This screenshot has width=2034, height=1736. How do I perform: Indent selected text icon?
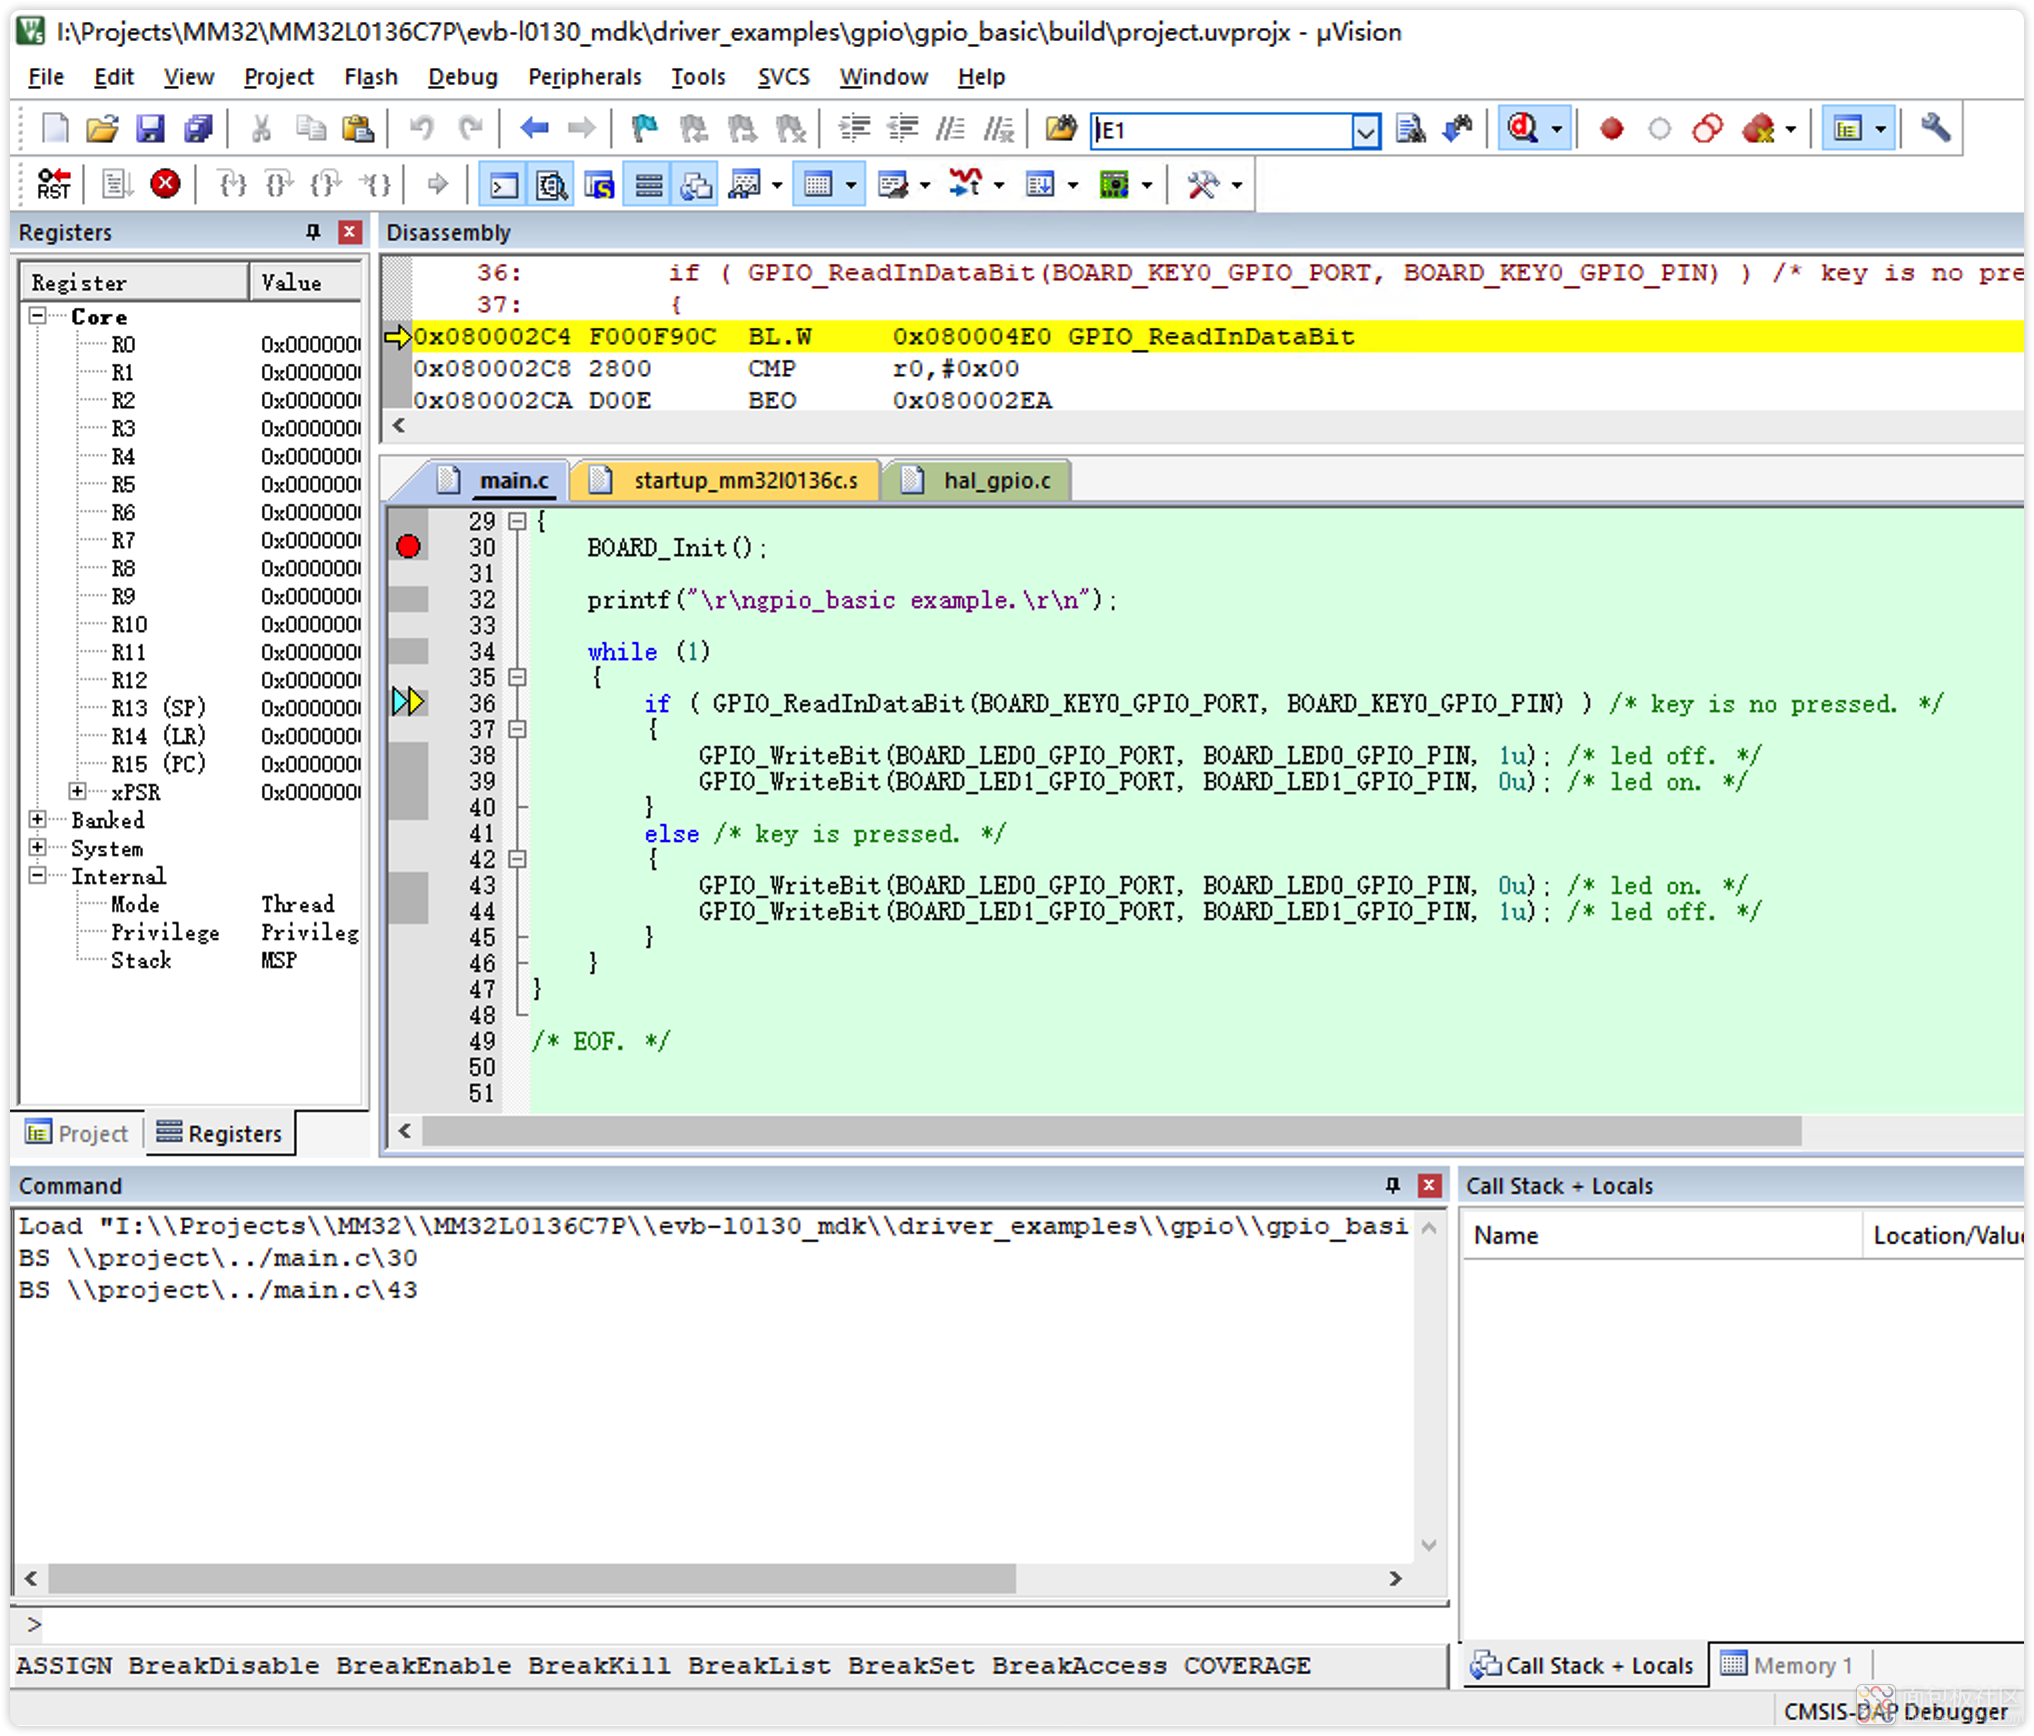pyautogui.click(x=854, y=129)
